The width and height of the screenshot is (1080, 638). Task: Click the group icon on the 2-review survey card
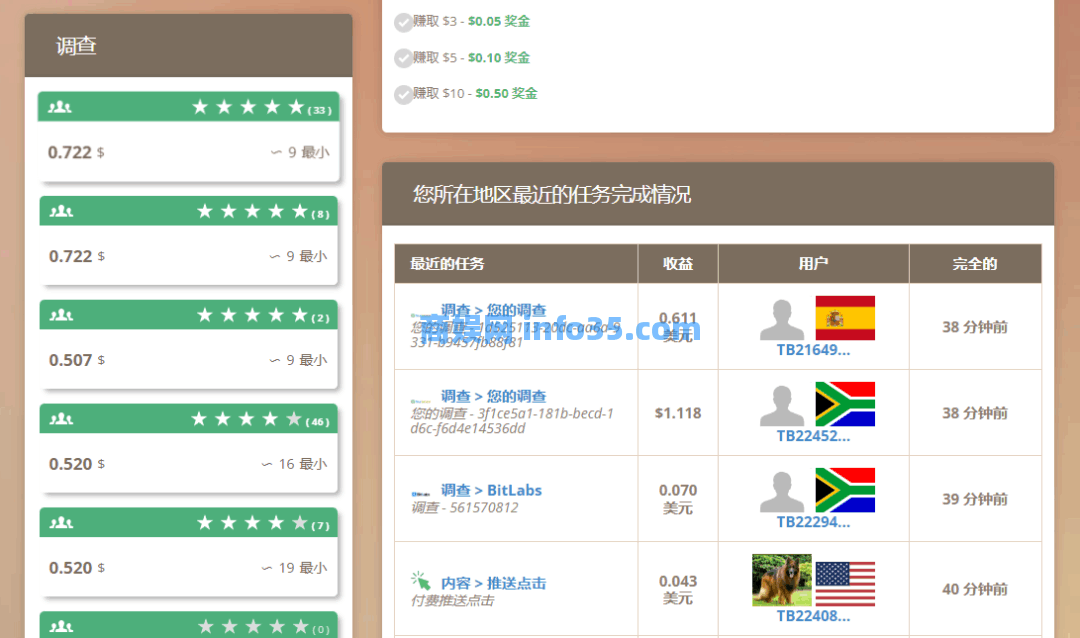61,315
